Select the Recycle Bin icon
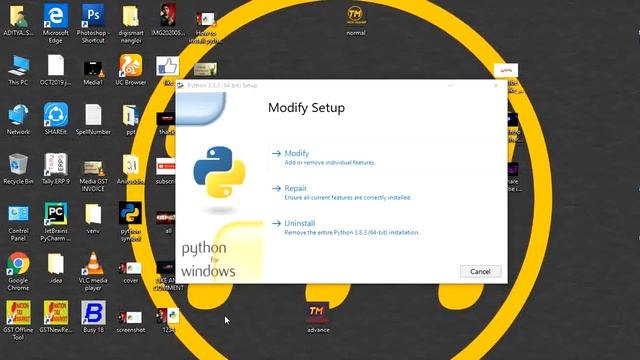This screenshot has width=640, height=360. (x=18, y=169)
